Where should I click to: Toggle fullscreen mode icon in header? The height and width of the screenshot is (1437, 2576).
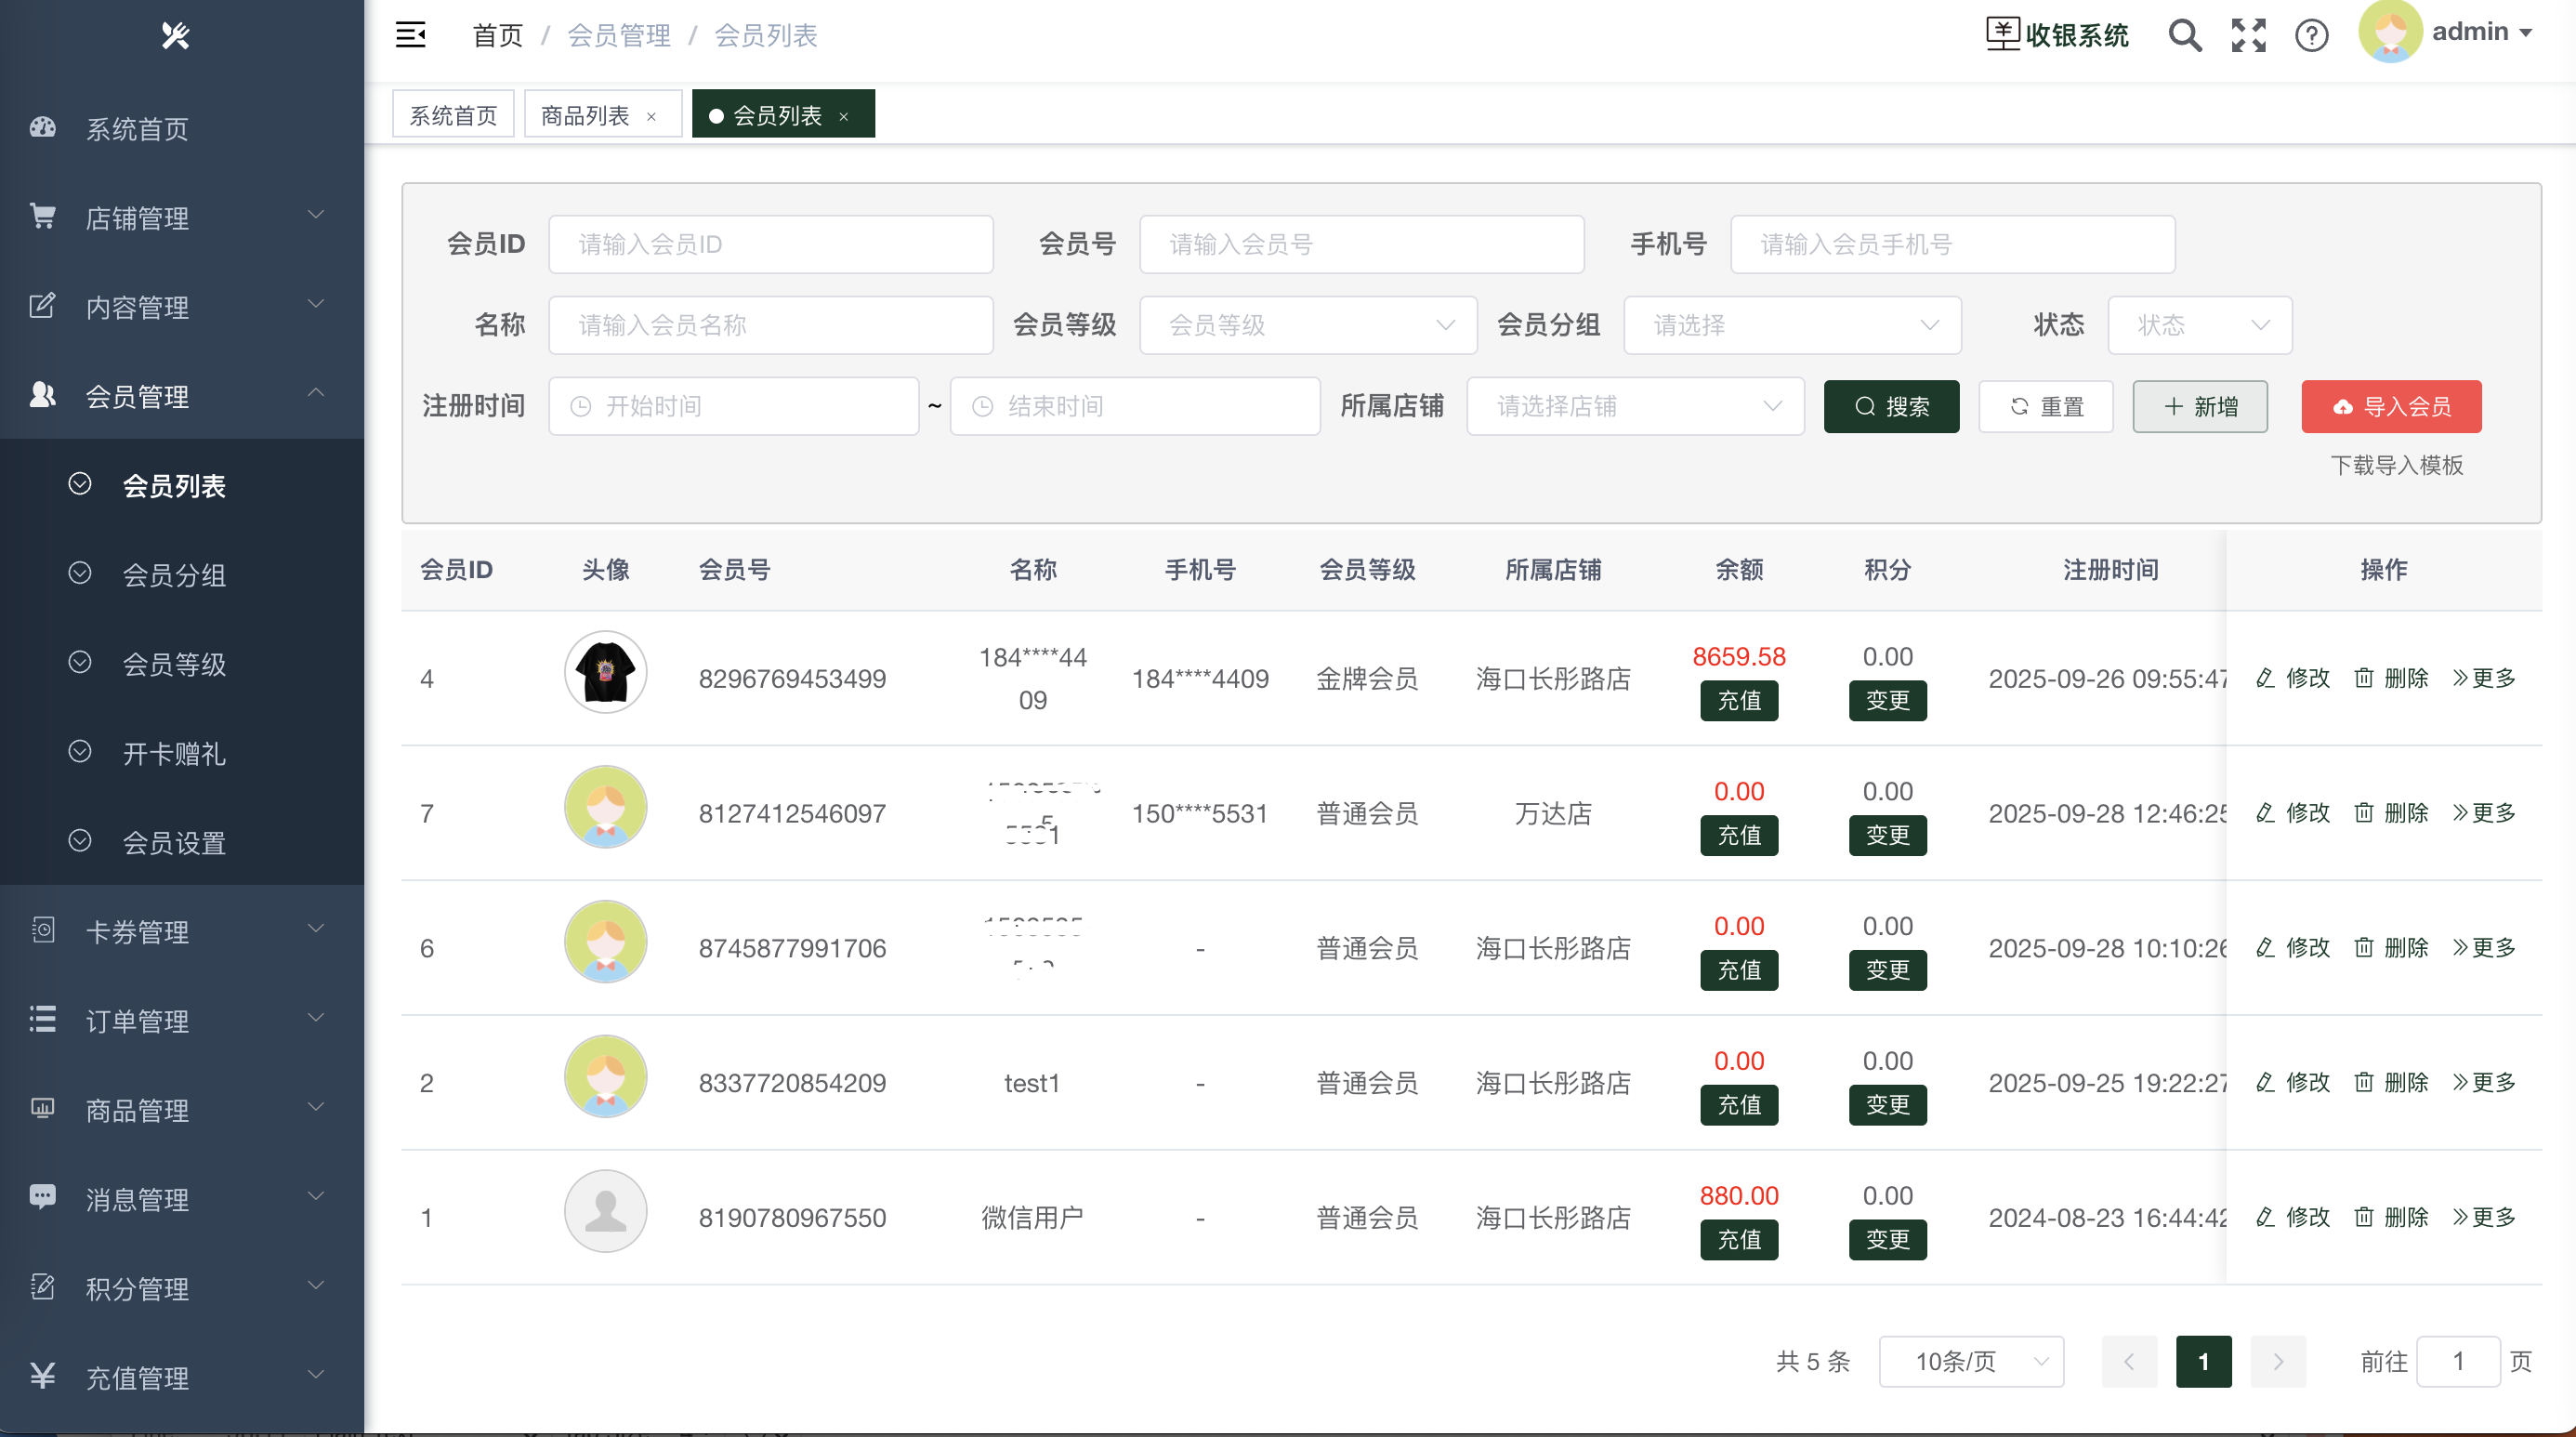coord(2248,35)
